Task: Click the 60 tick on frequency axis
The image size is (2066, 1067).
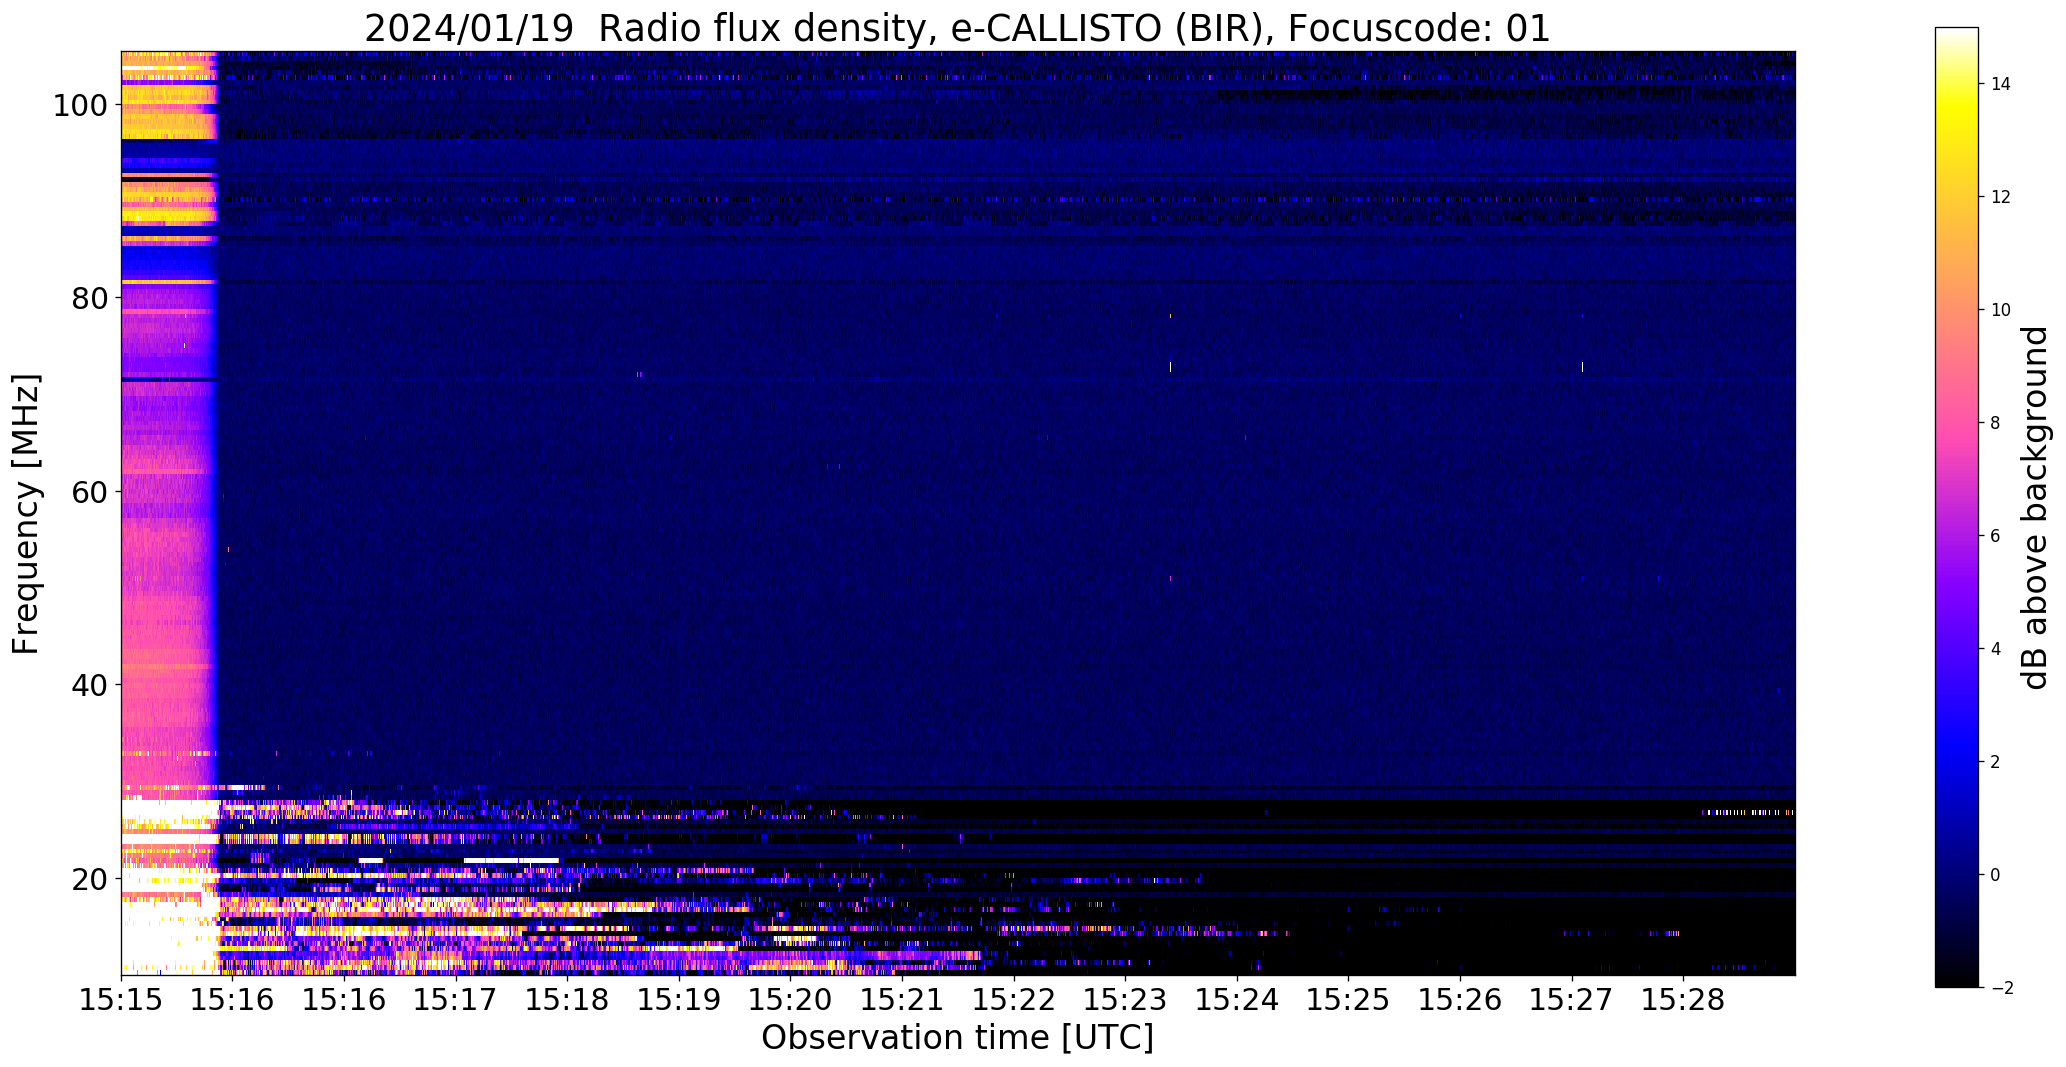Action: (90, 491)
